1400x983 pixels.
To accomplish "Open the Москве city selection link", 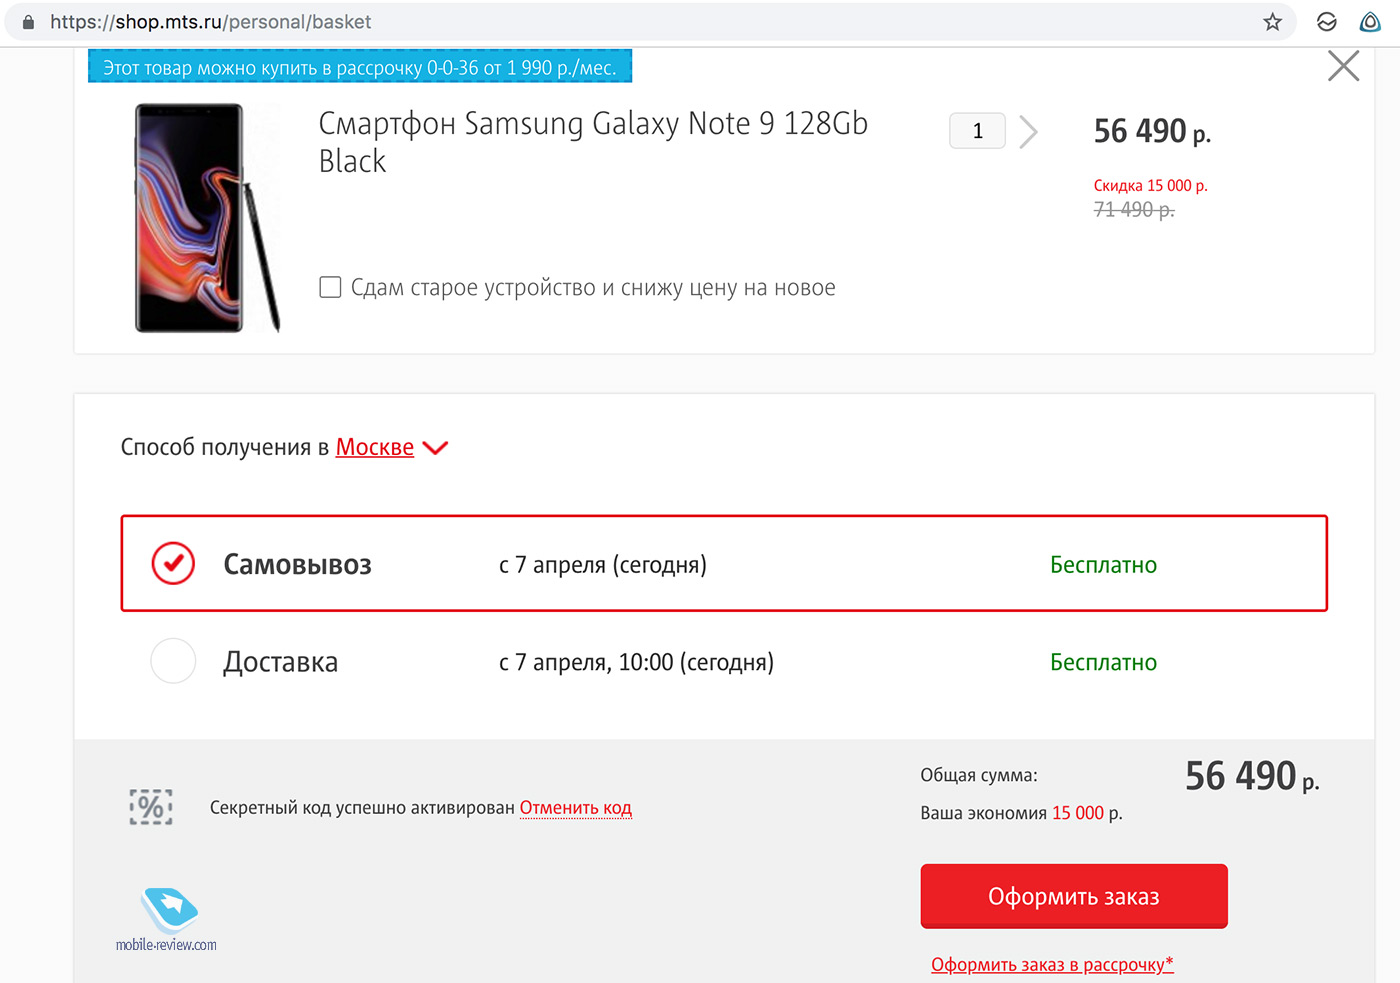I will pos(375,447).
